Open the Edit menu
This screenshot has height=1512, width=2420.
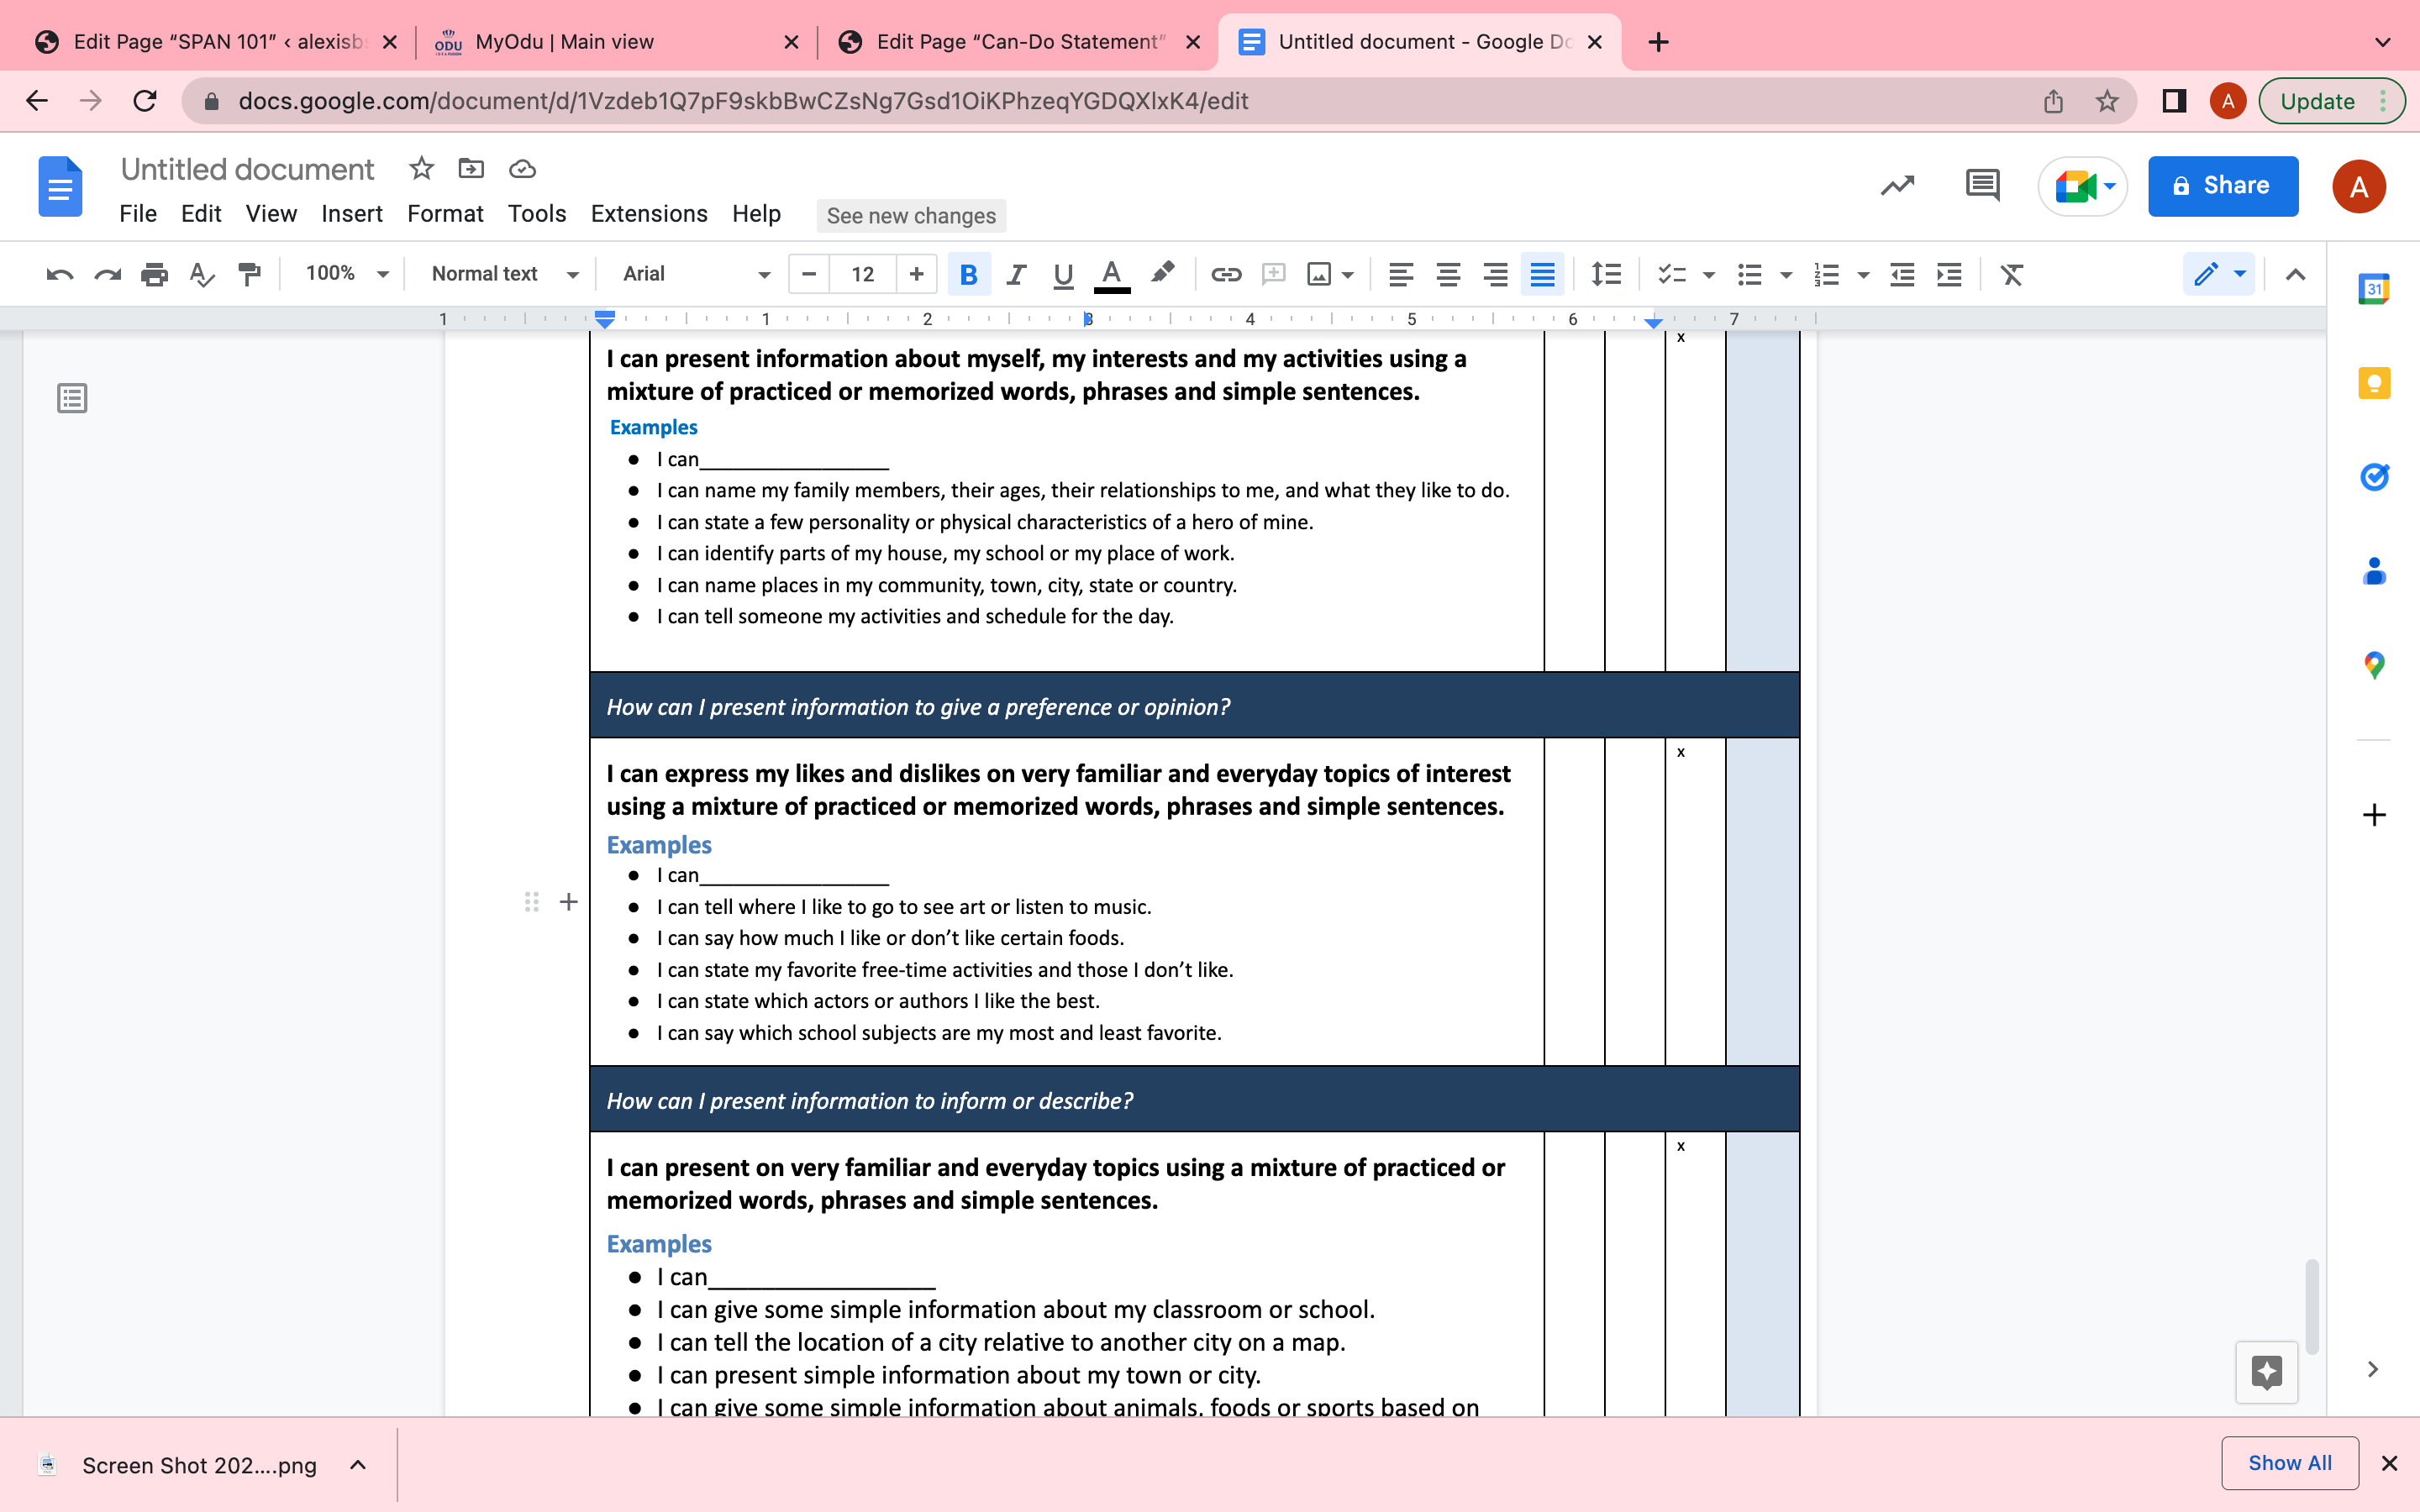click(x=201, y=214)
